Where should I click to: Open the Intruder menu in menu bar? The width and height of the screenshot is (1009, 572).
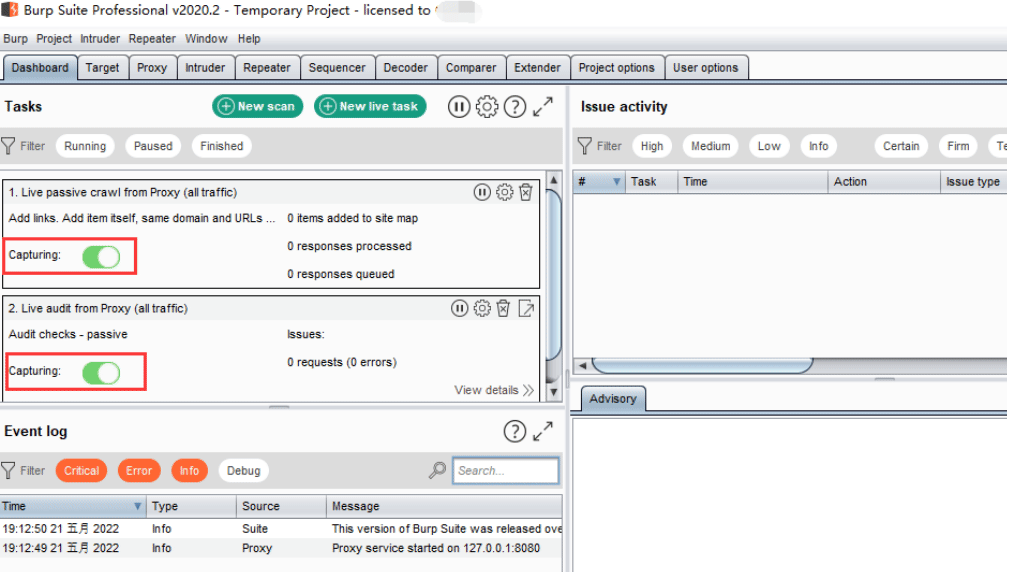coord(100,39)
